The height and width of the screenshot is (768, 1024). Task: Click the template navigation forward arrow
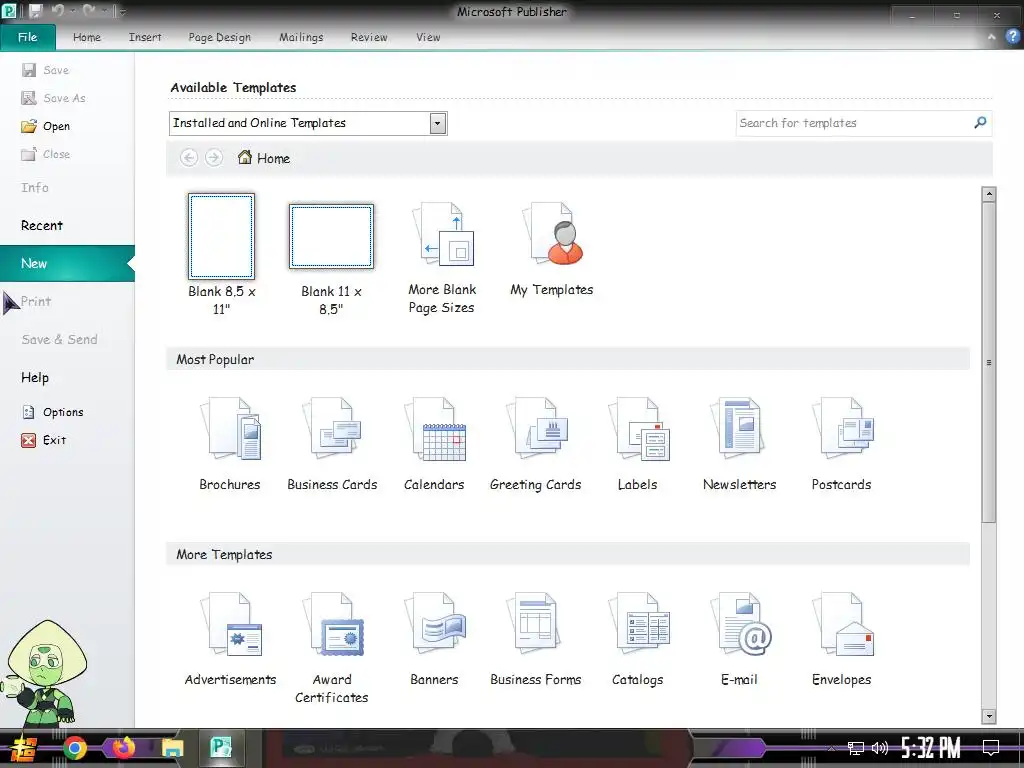pyautogui.click(x=214, y=158)
